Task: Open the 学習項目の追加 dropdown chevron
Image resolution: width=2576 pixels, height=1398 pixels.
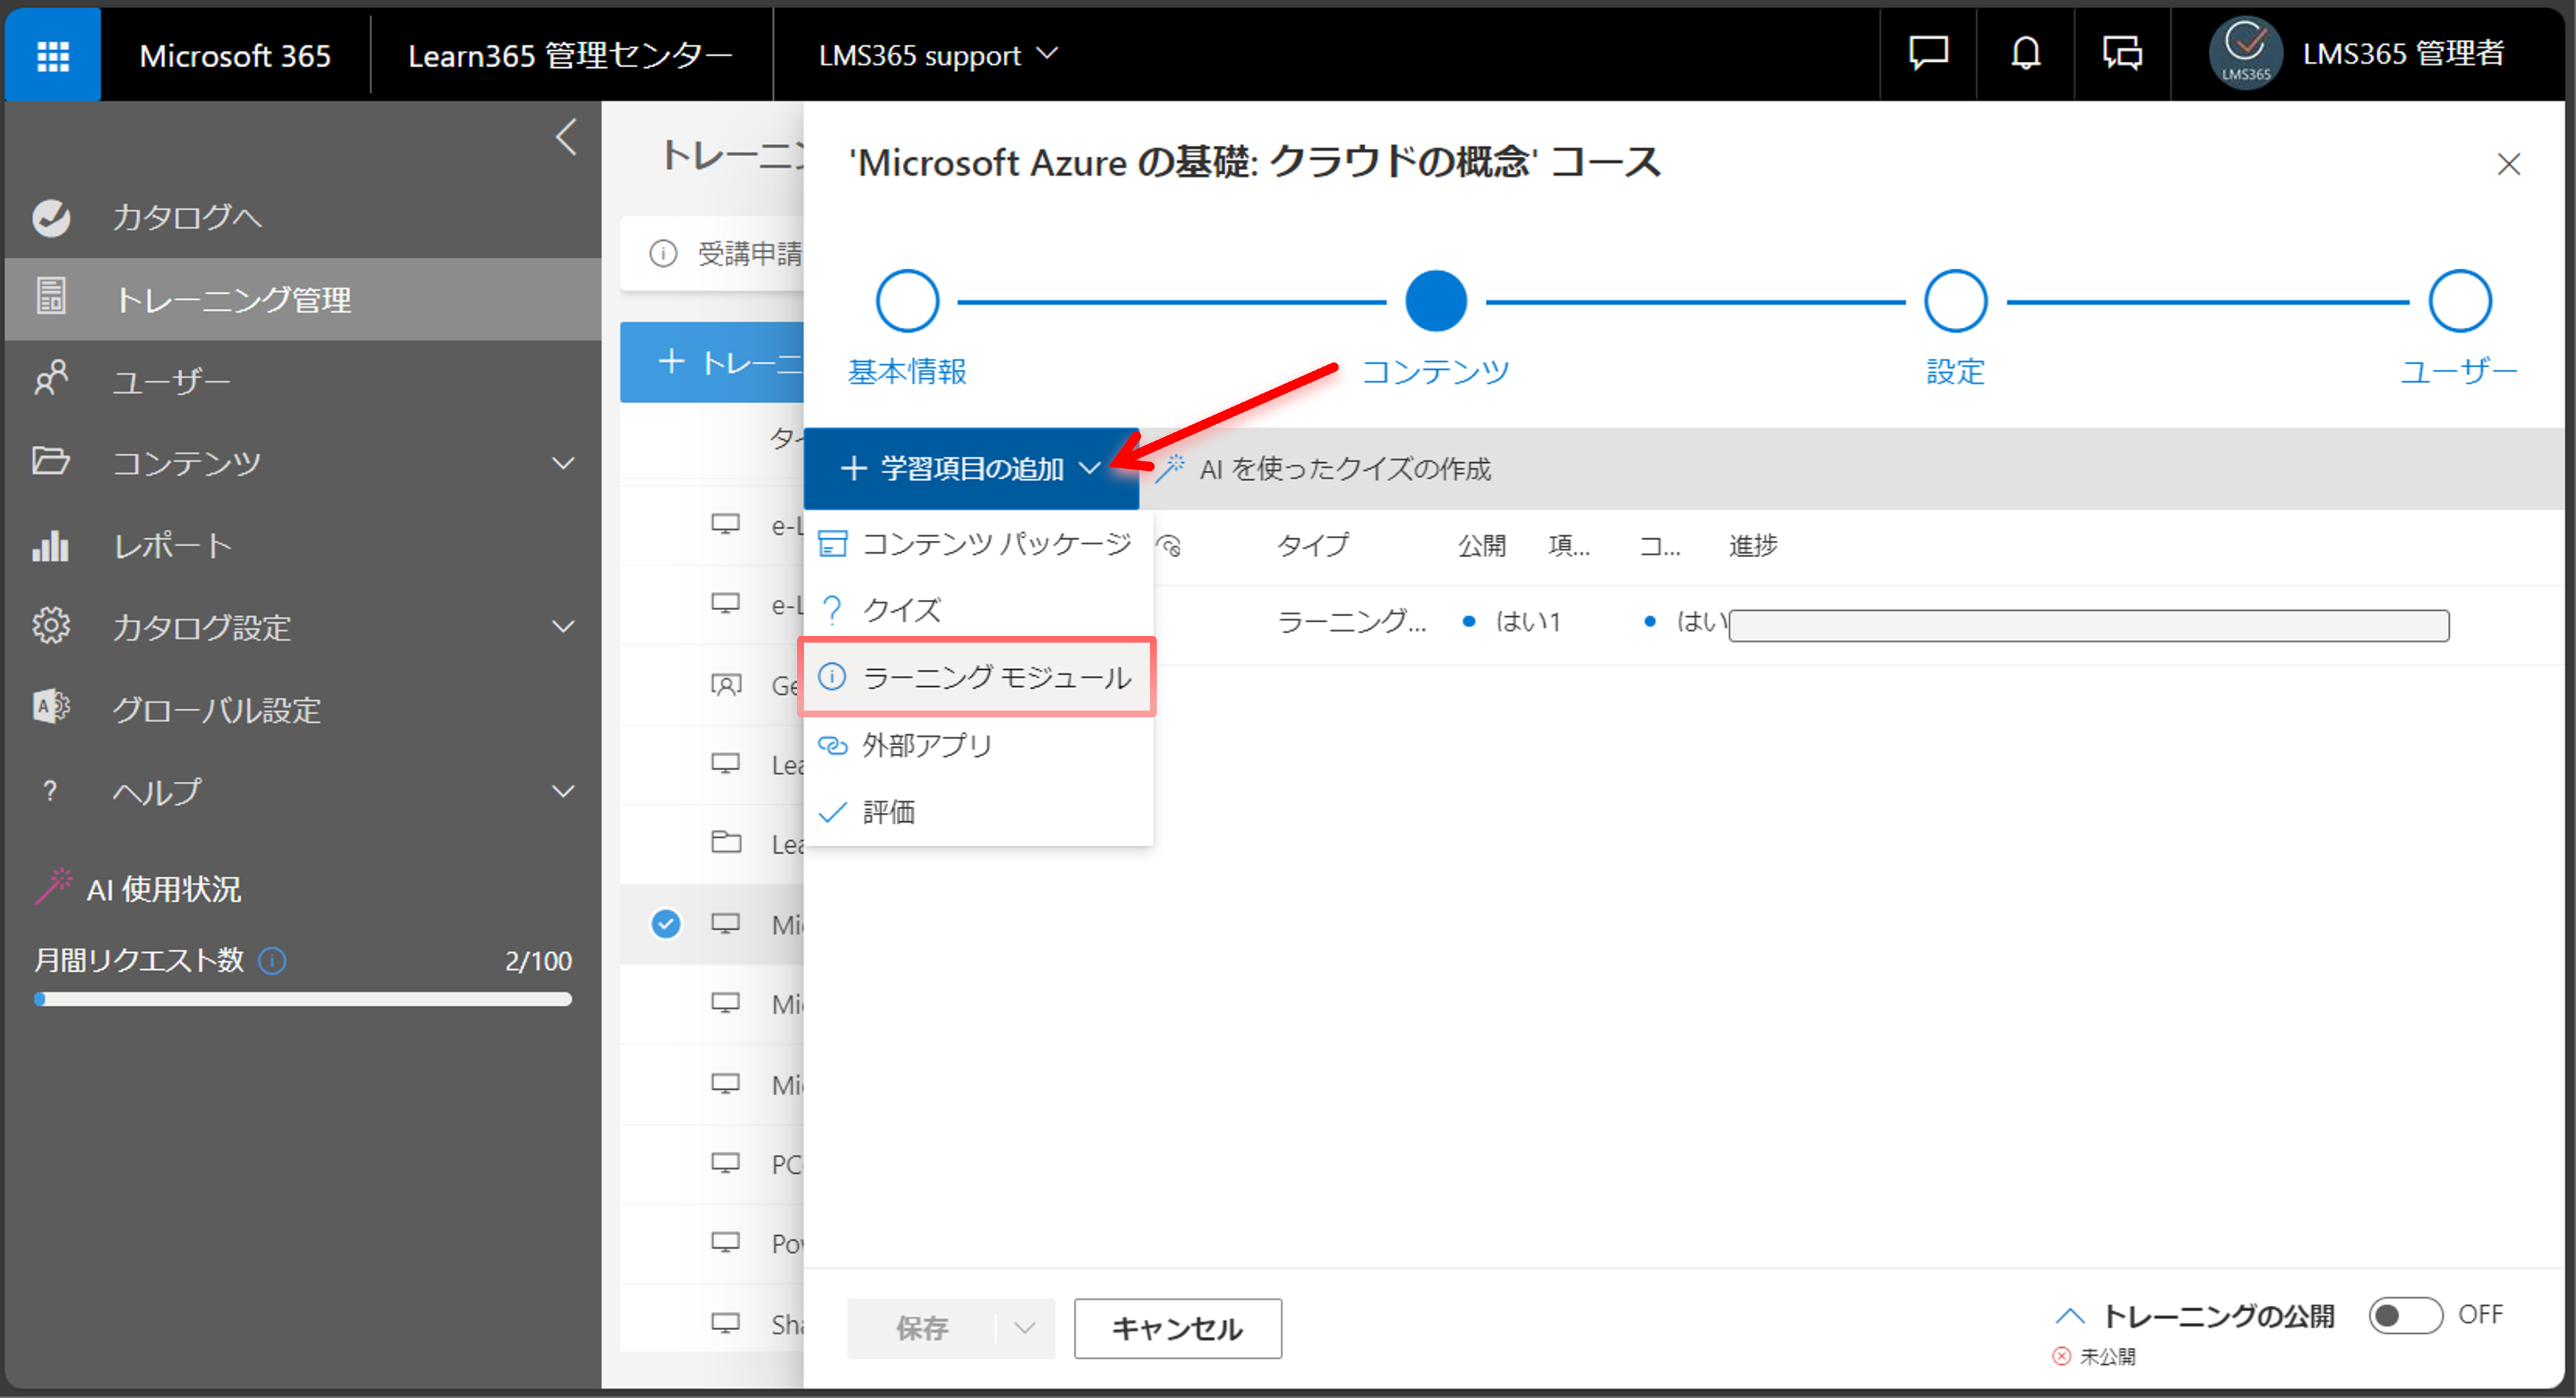Action: pyautogui.click(x=1090, y=467)
